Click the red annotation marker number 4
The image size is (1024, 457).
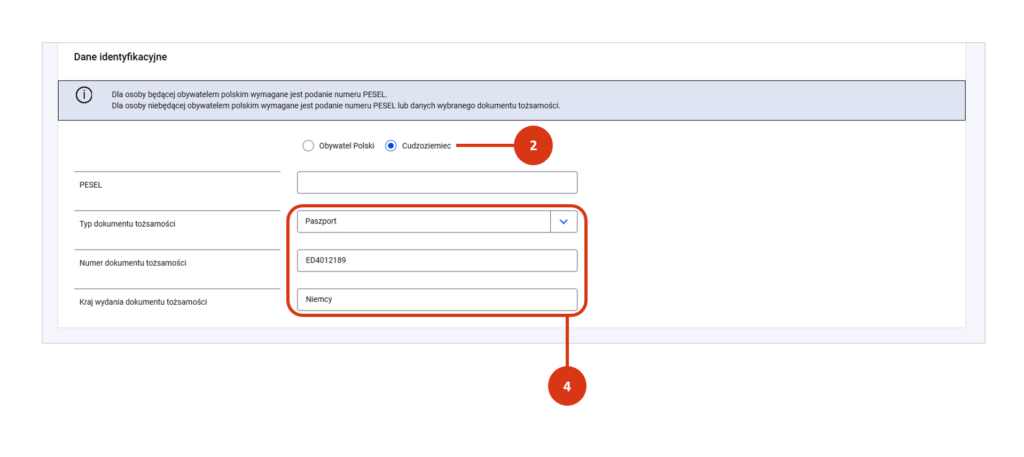pos(567,386)
